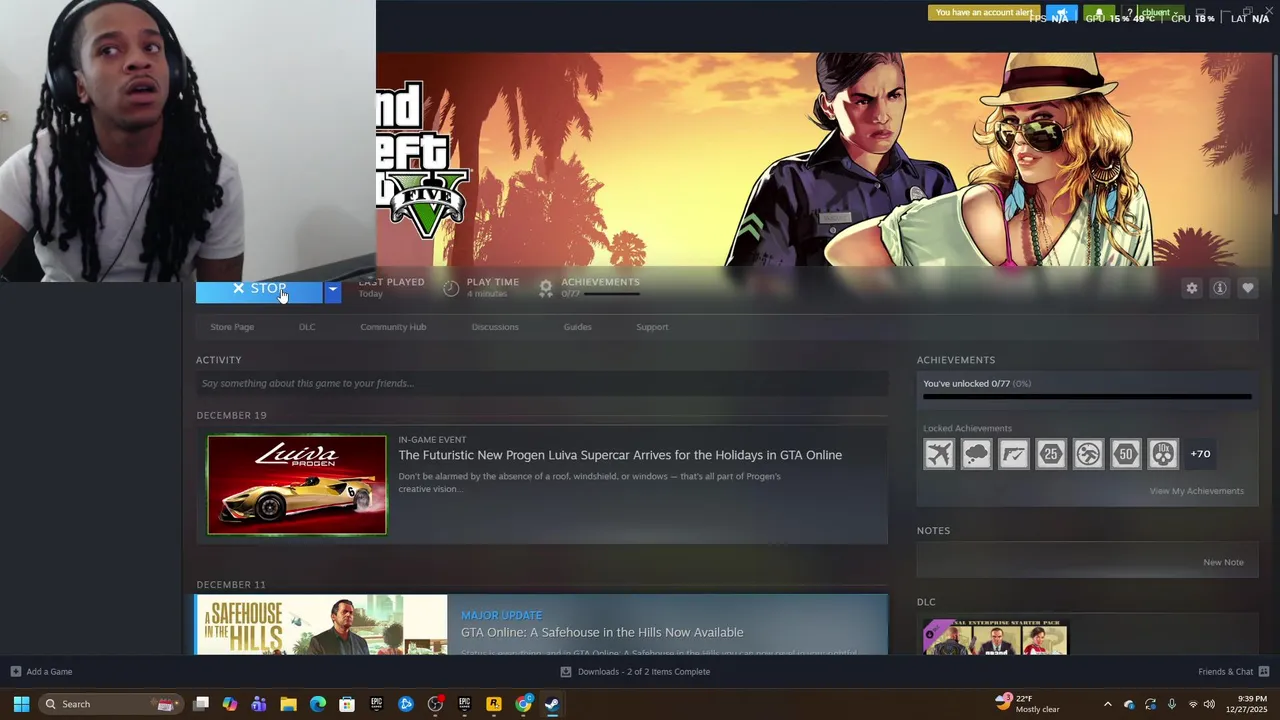Image resolution: width=1280 pixels, height=720 pixels.
Task: Expand hidden system tray icons chevron
Action: click(1107, 704)
